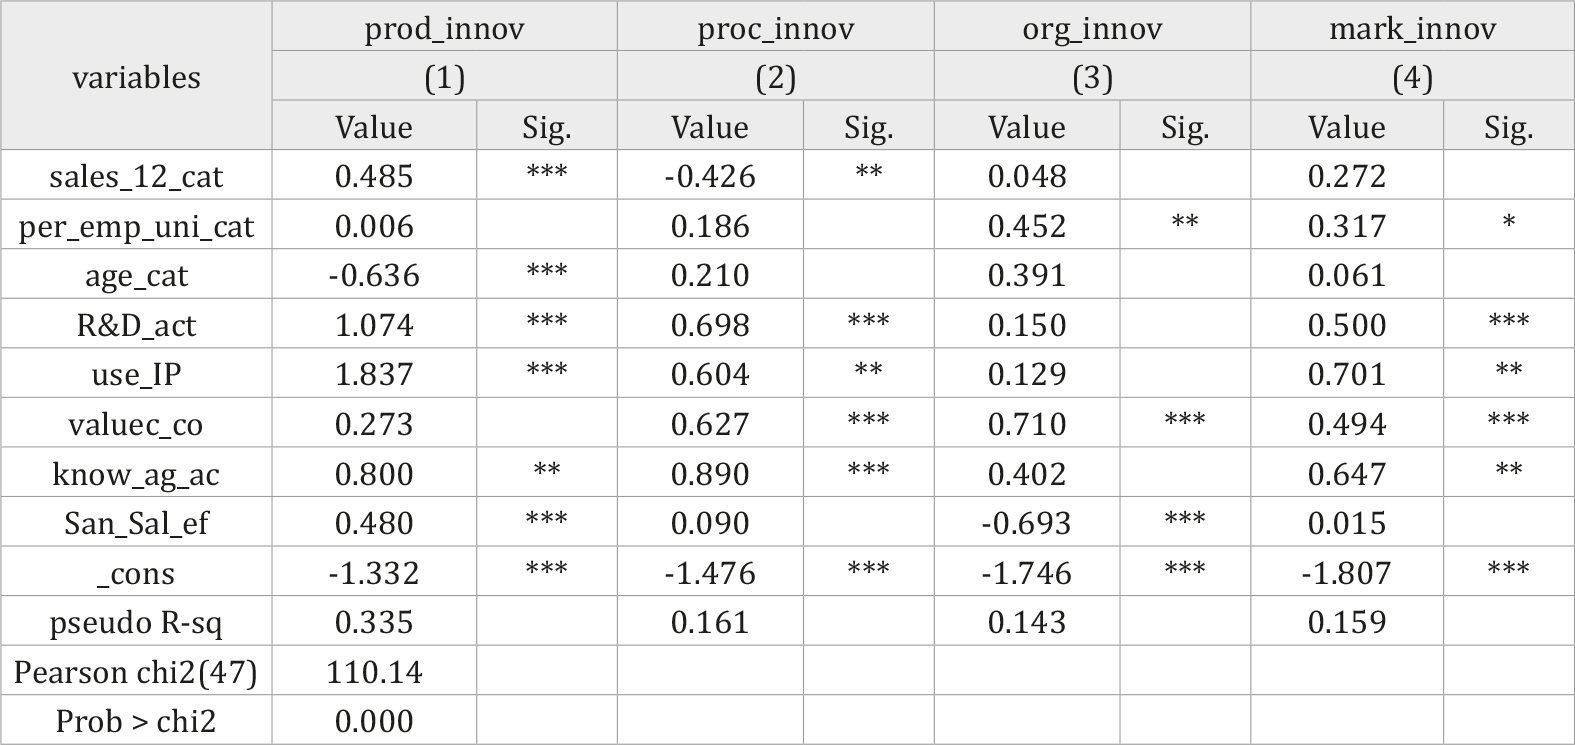
Task: Select the org_innov column header
Action: pos(1092,28)
